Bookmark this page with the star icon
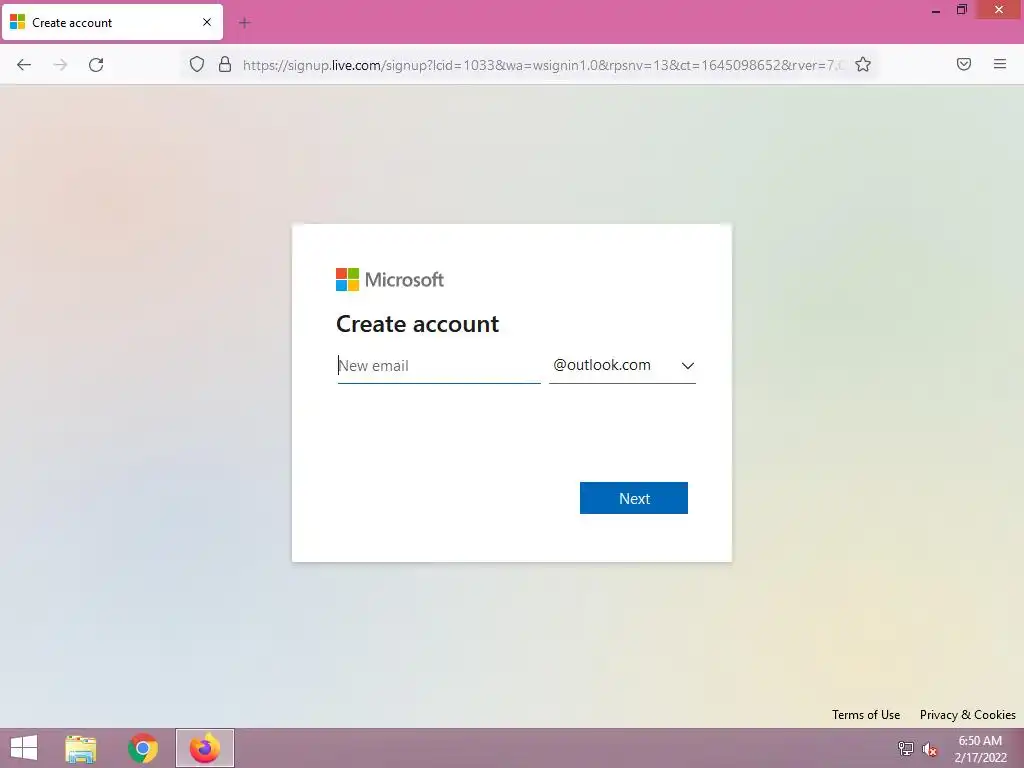 pyautogui.click(x=863, y=64)
